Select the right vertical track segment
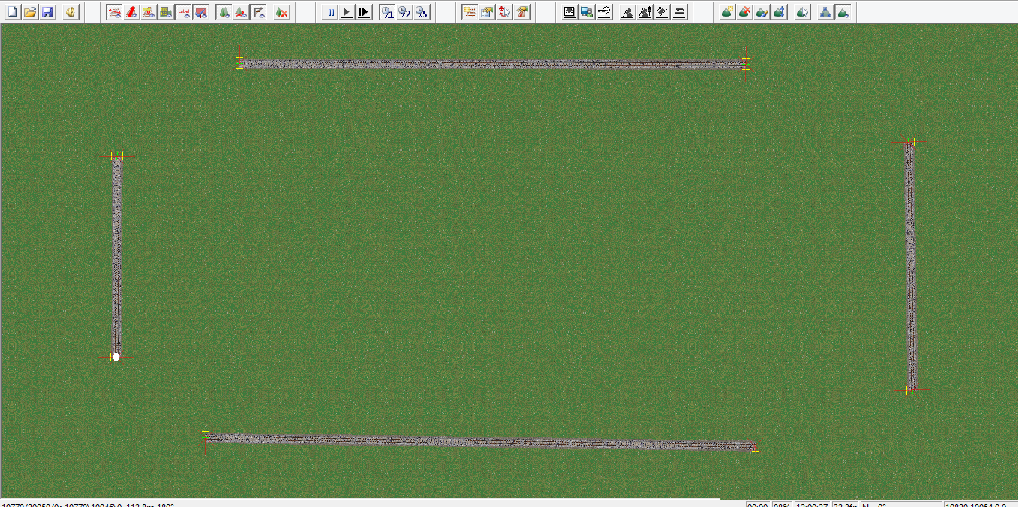The height and width of the screenshot is (507, 1018). pyautogui.click(x=911, y=266)
